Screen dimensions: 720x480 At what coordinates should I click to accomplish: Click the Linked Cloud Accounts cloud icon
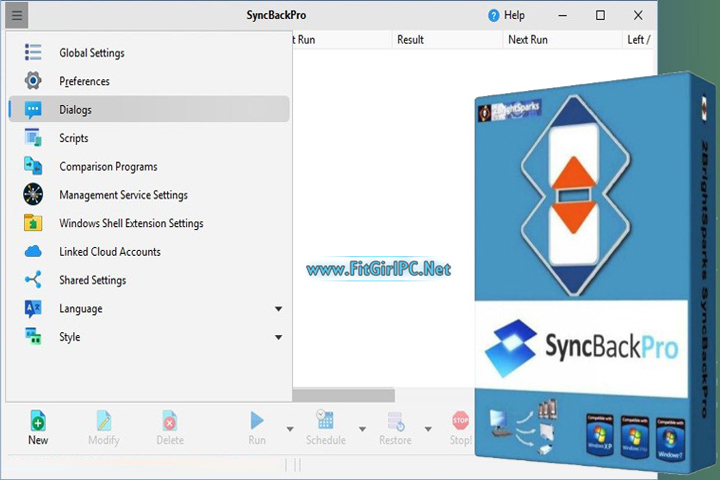[x=33, y=252]
